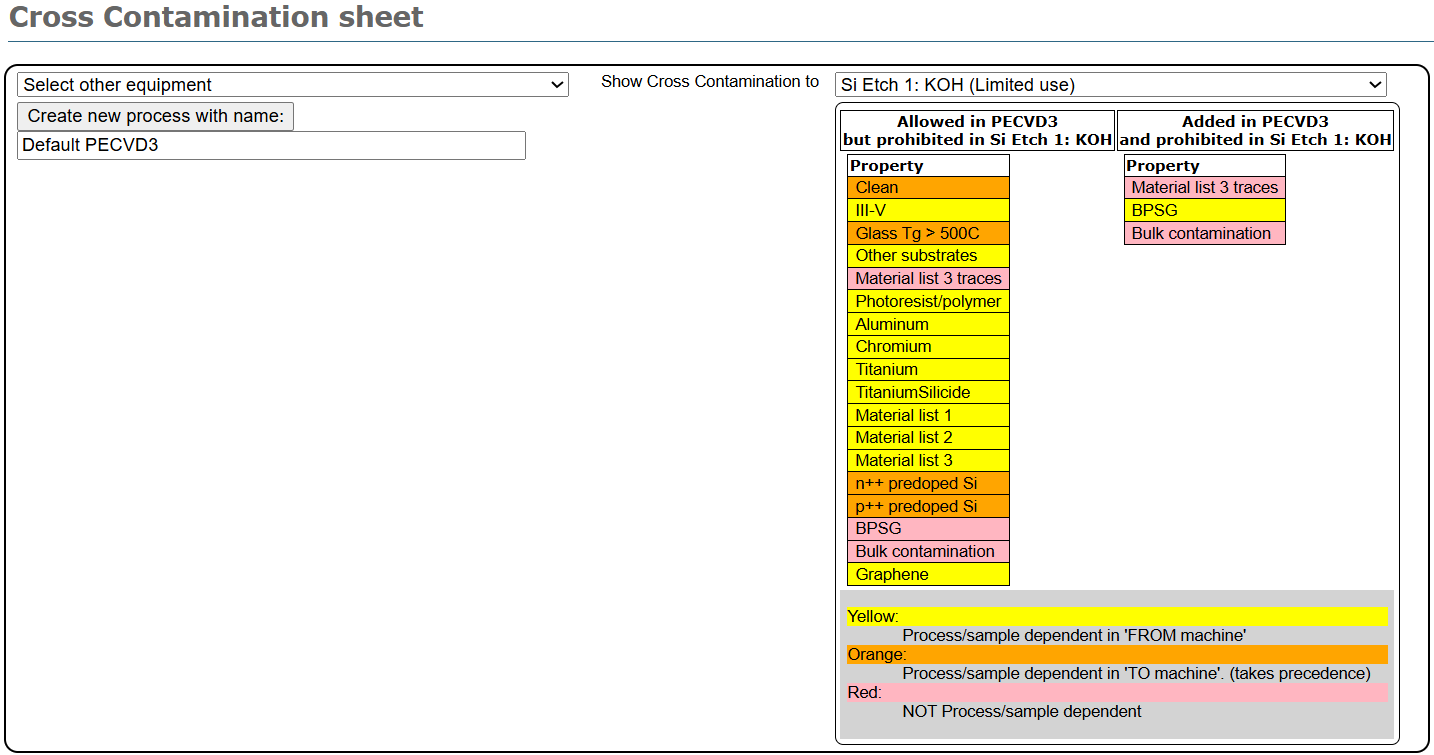Select the orange 'Clean' property row
Image resolution: width=1434 pixels, height=755 pixels.
(x=928, y=188)
